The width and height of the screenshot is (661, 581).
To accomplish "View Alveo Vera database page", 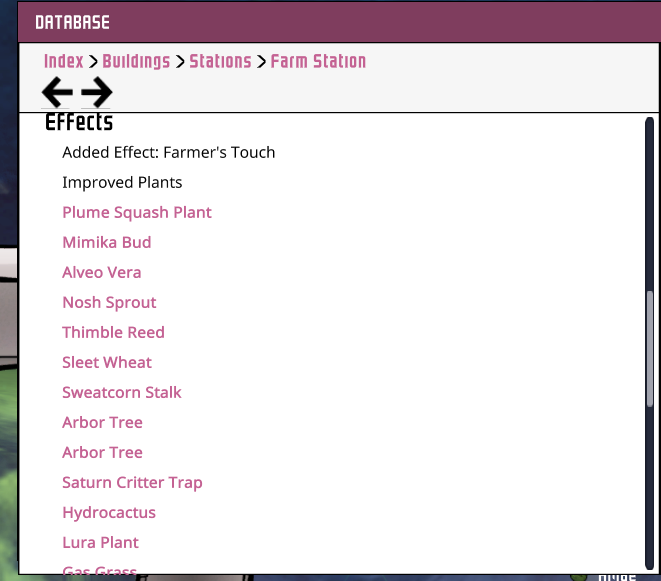I will click(102, 272).
